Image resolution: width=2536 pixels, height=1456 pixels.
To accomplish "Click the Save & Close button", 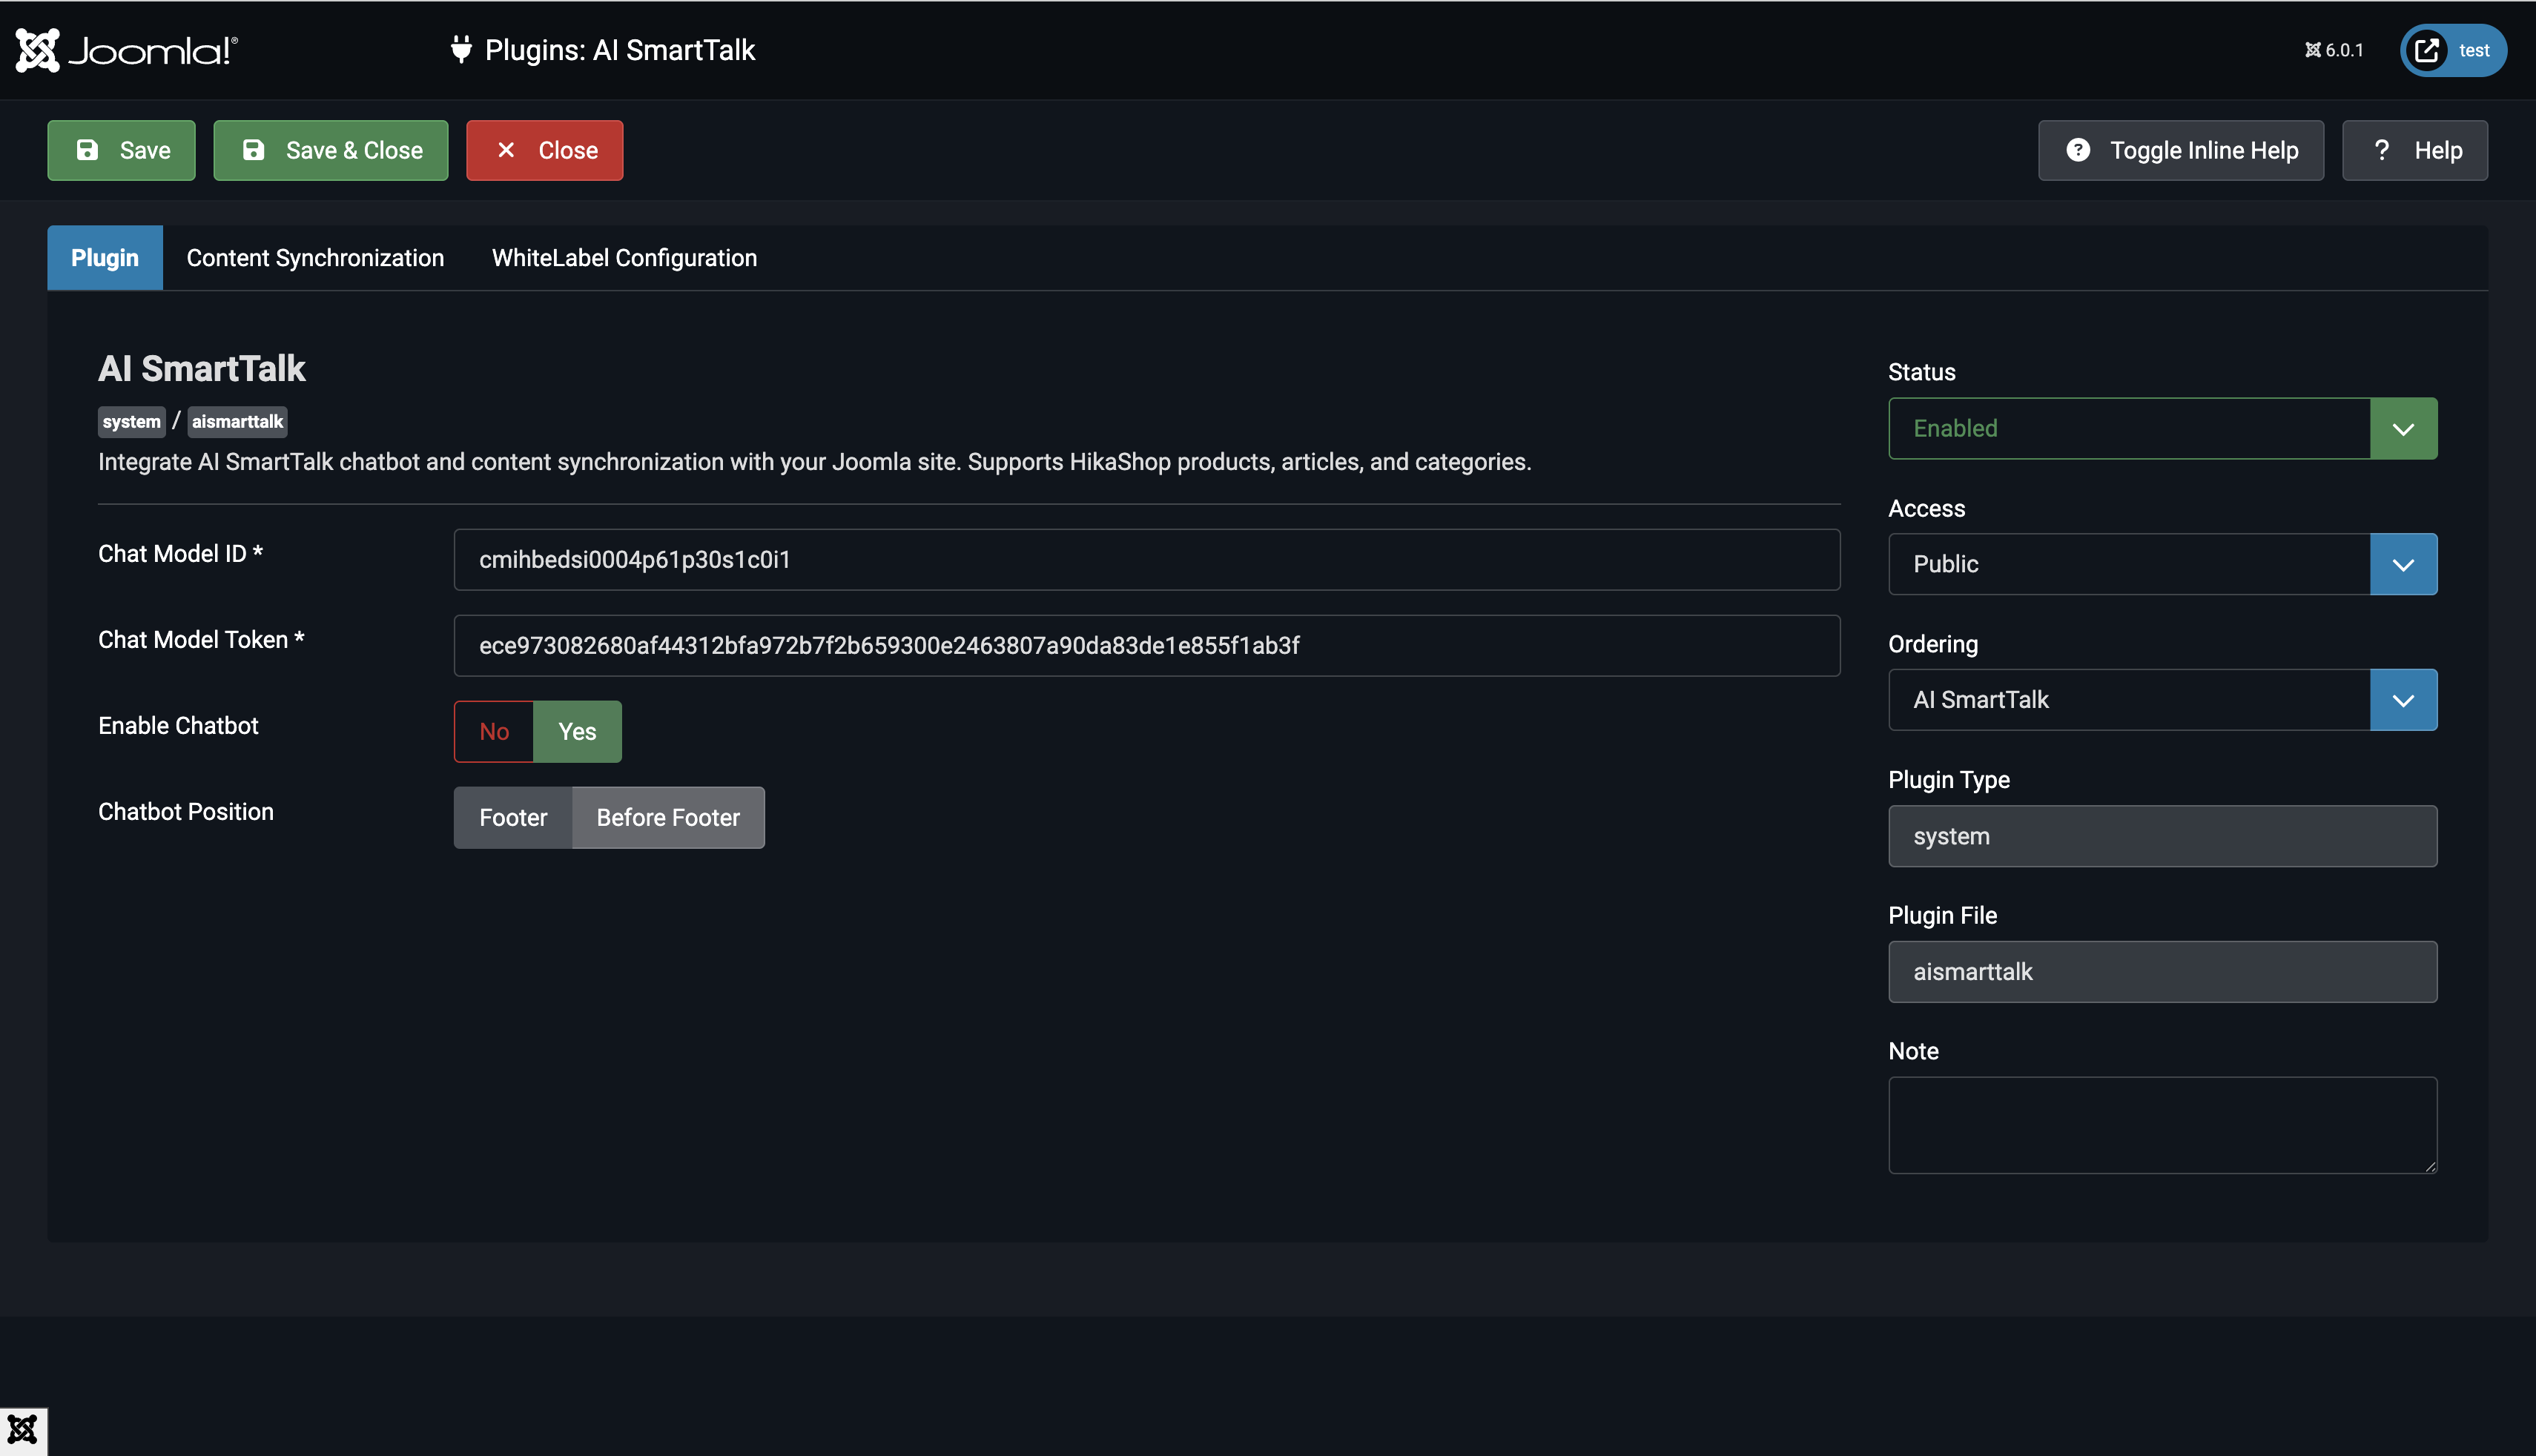I will coord(331,150).
